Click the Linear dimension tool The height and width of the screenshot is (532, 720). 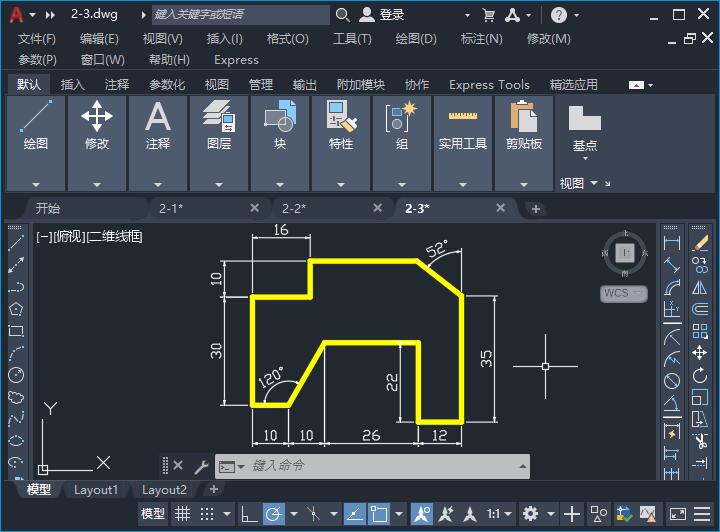672,243
